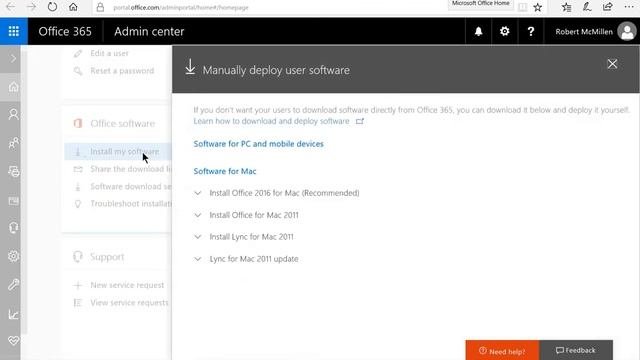The image size is (640, 360).
Task: Open Reports chart icon in sidebar
Action: [13, 314]
